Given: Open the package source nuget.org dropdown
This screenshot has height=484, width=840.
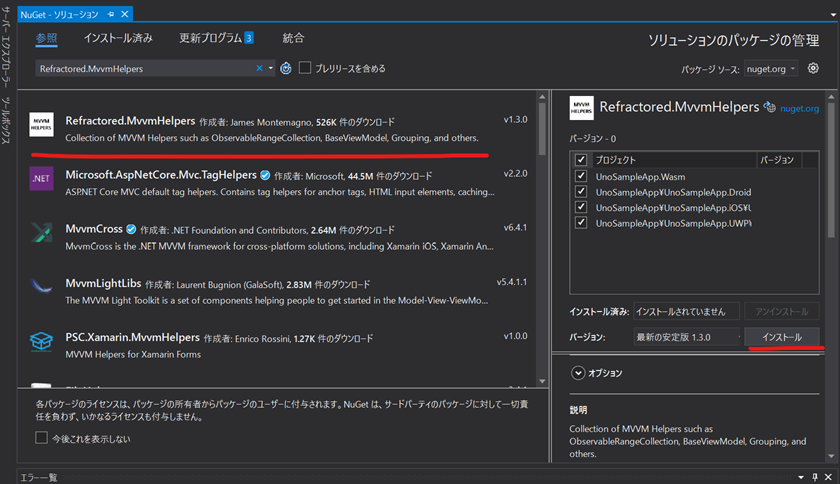Looking at the screenshot, I should pos(770,69).
